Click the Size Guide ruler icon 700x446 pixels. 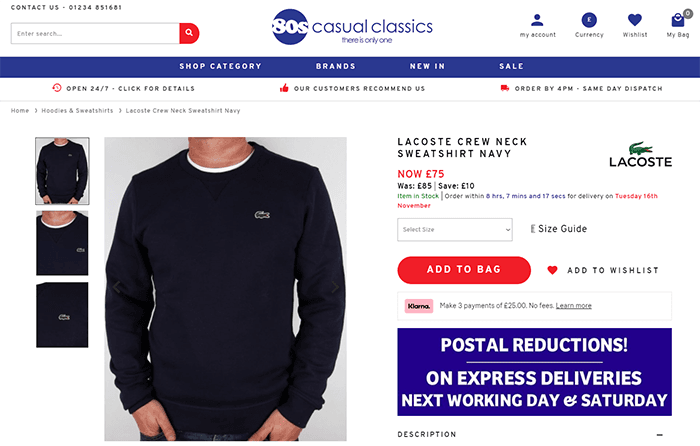click(533, 229)
